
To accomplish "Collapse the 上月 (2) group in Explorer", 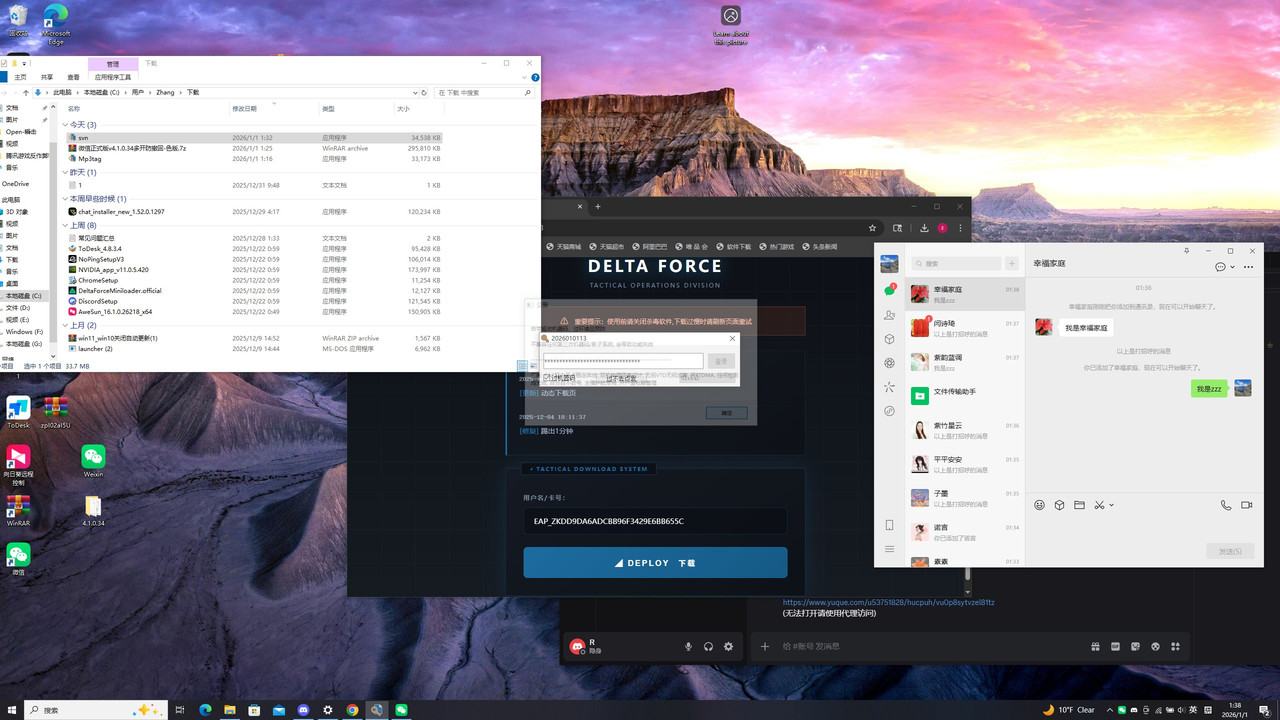I will pos(65,326).
